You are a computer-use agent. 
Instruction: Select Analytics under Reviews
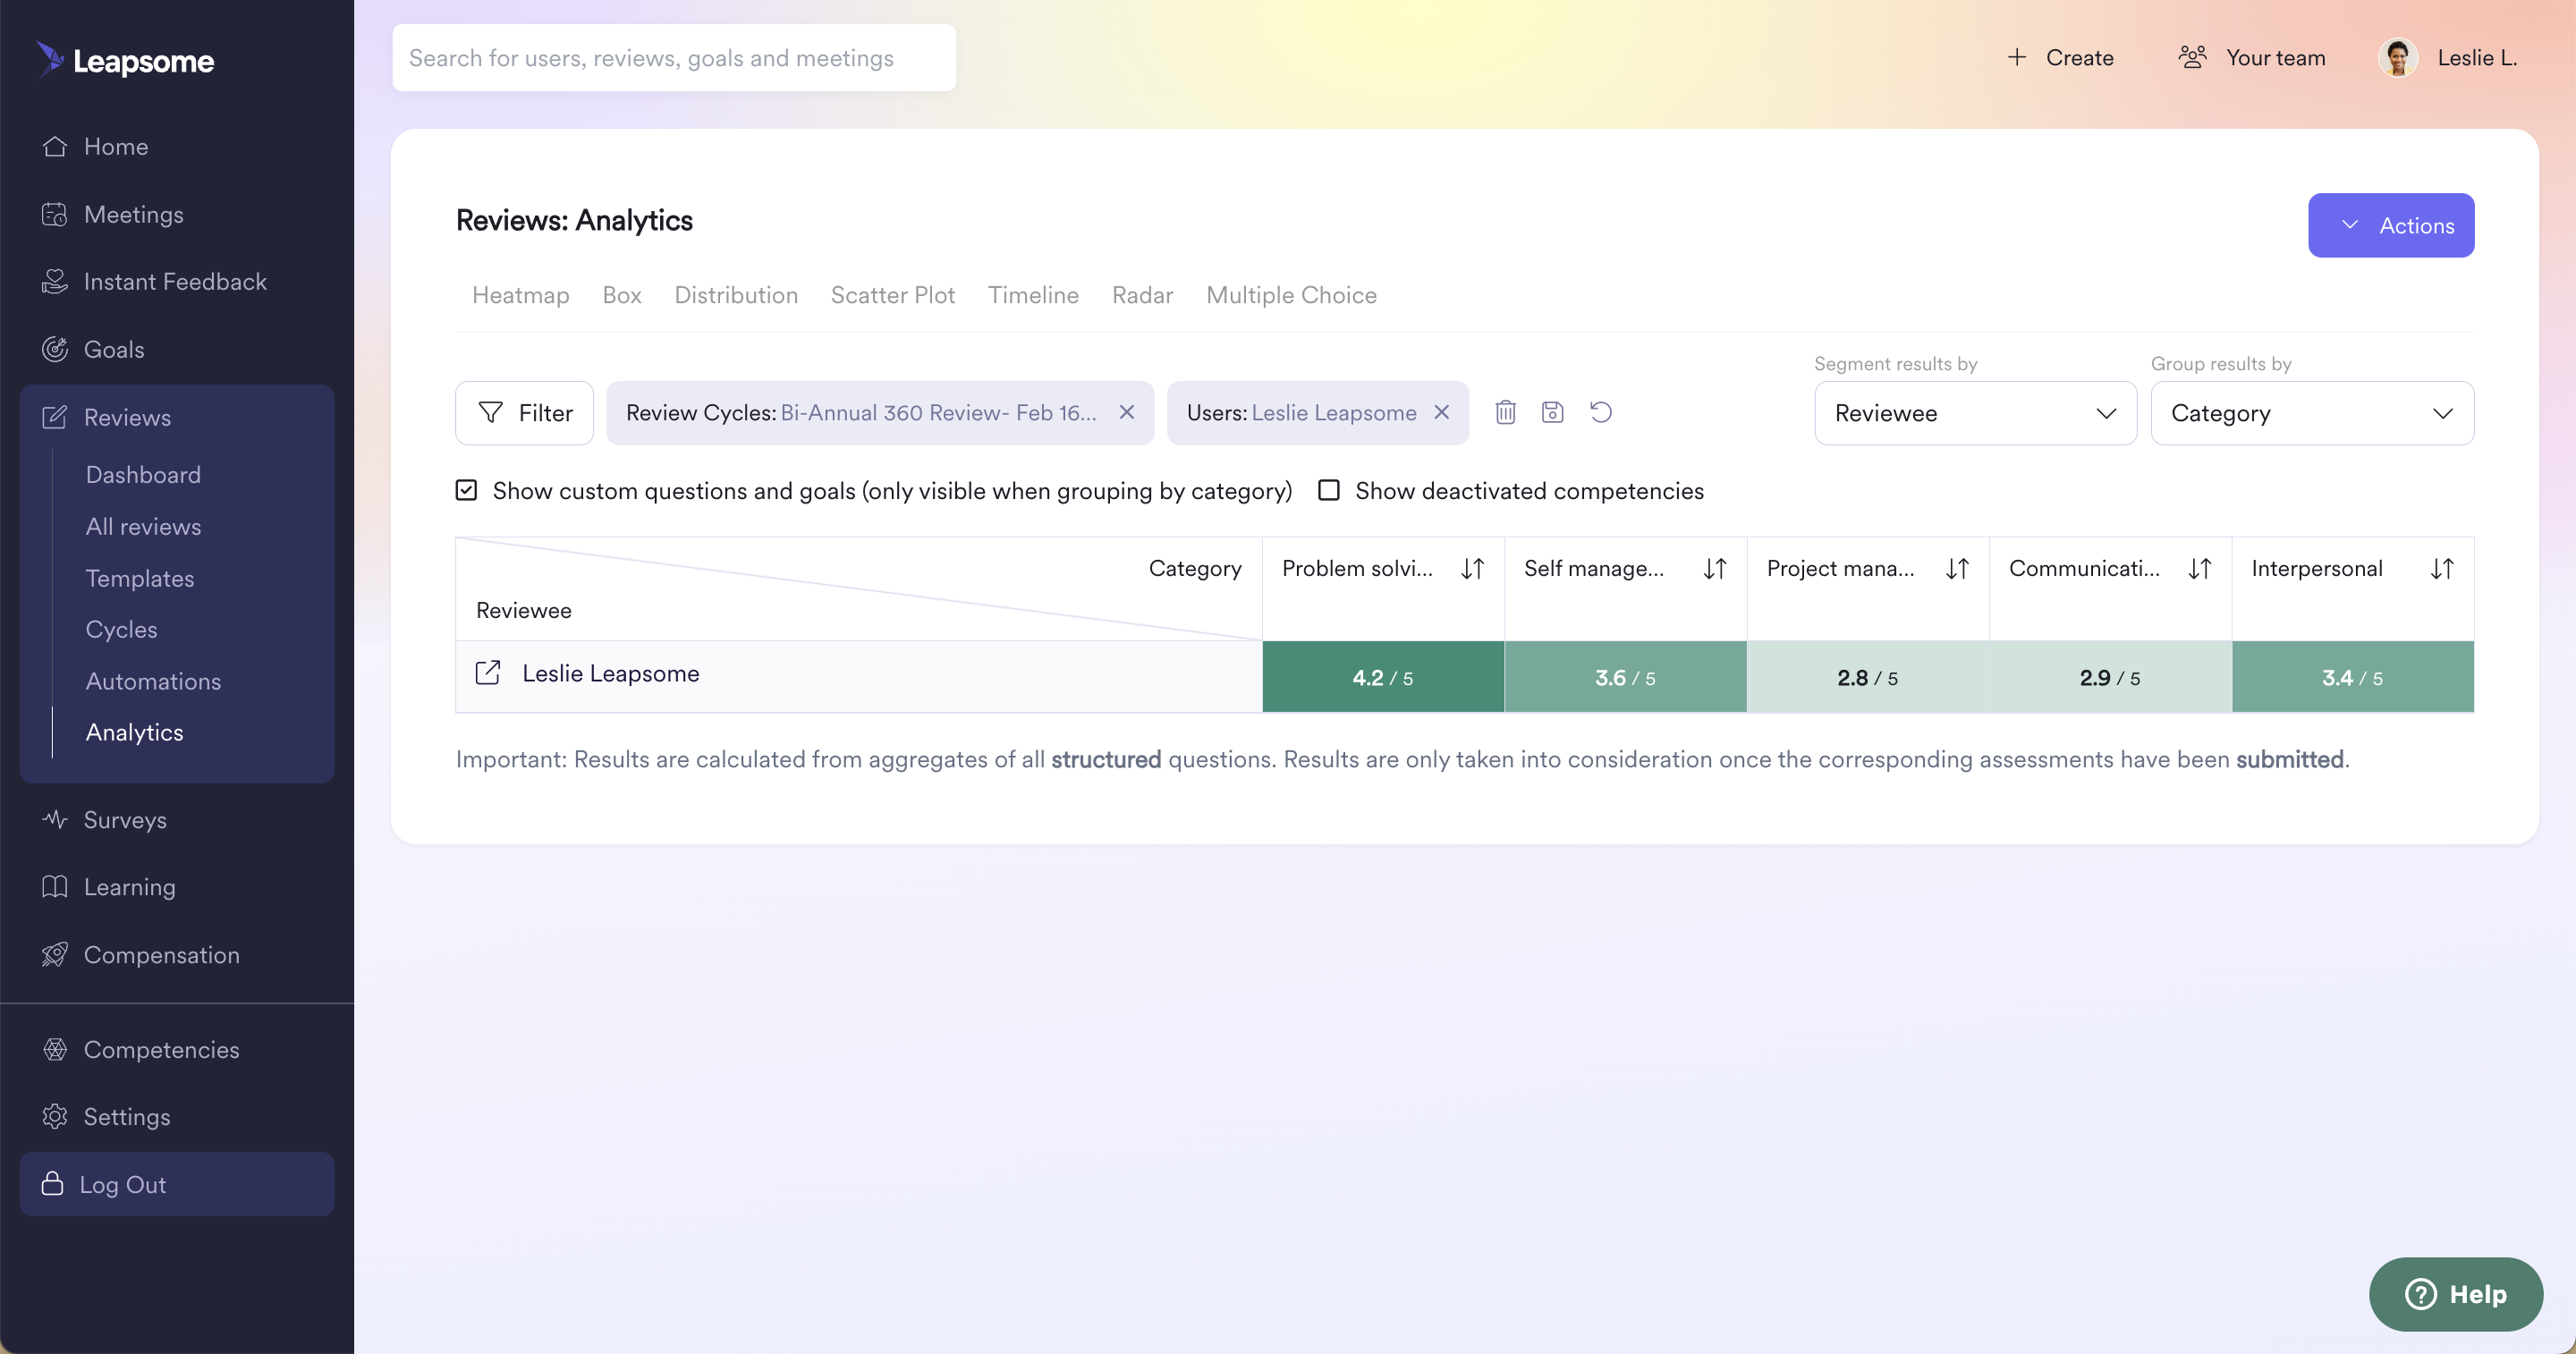pyautogui.click(x=134, y=732)
